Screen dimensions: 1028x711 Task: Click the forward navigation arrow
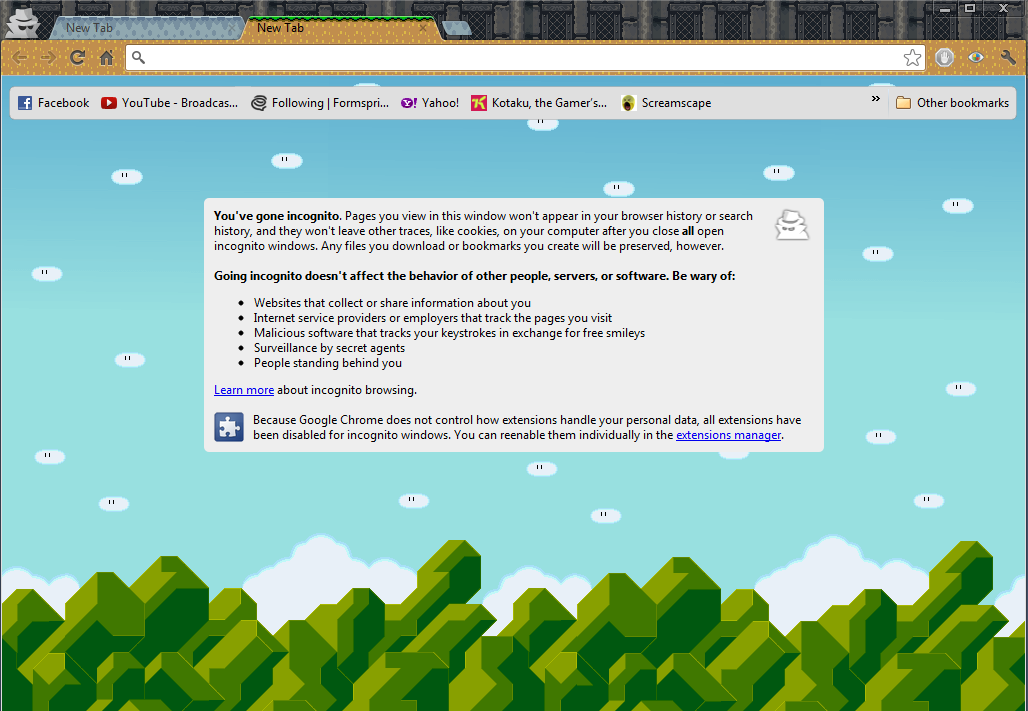pos(48,58)
